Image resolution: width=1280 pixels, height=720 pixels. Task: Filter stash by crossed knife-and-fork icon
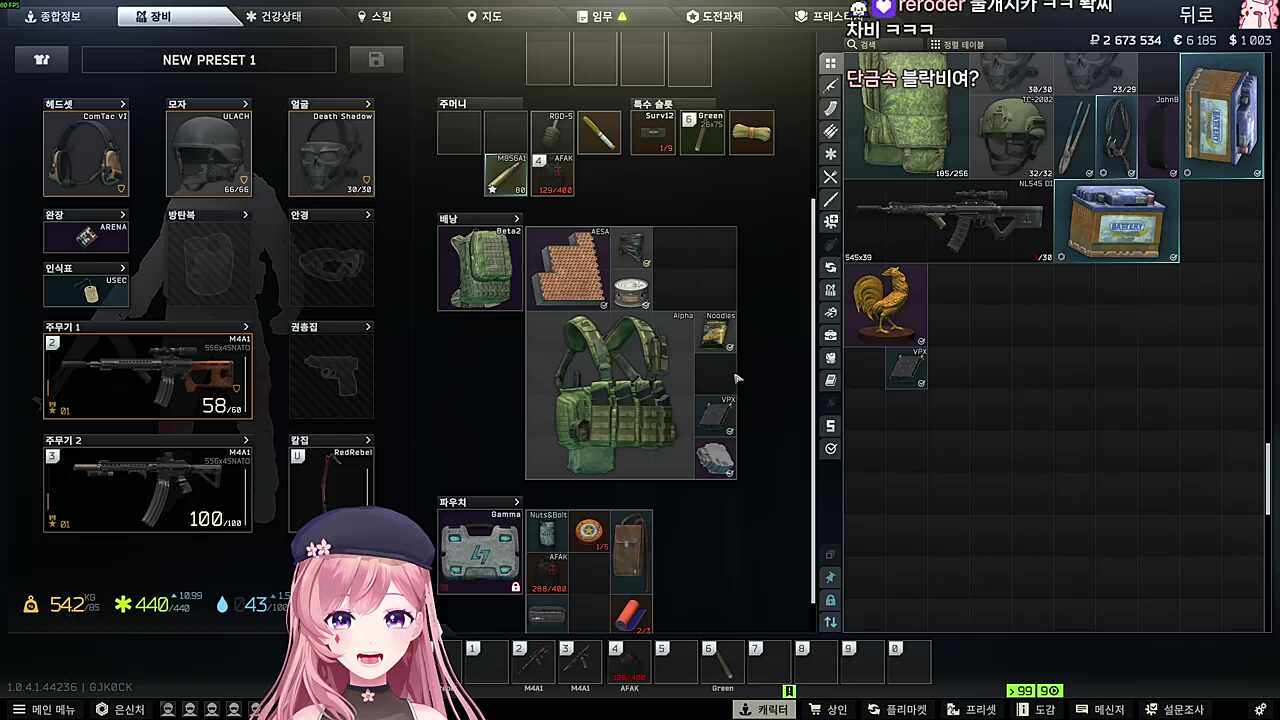(830, 177)
